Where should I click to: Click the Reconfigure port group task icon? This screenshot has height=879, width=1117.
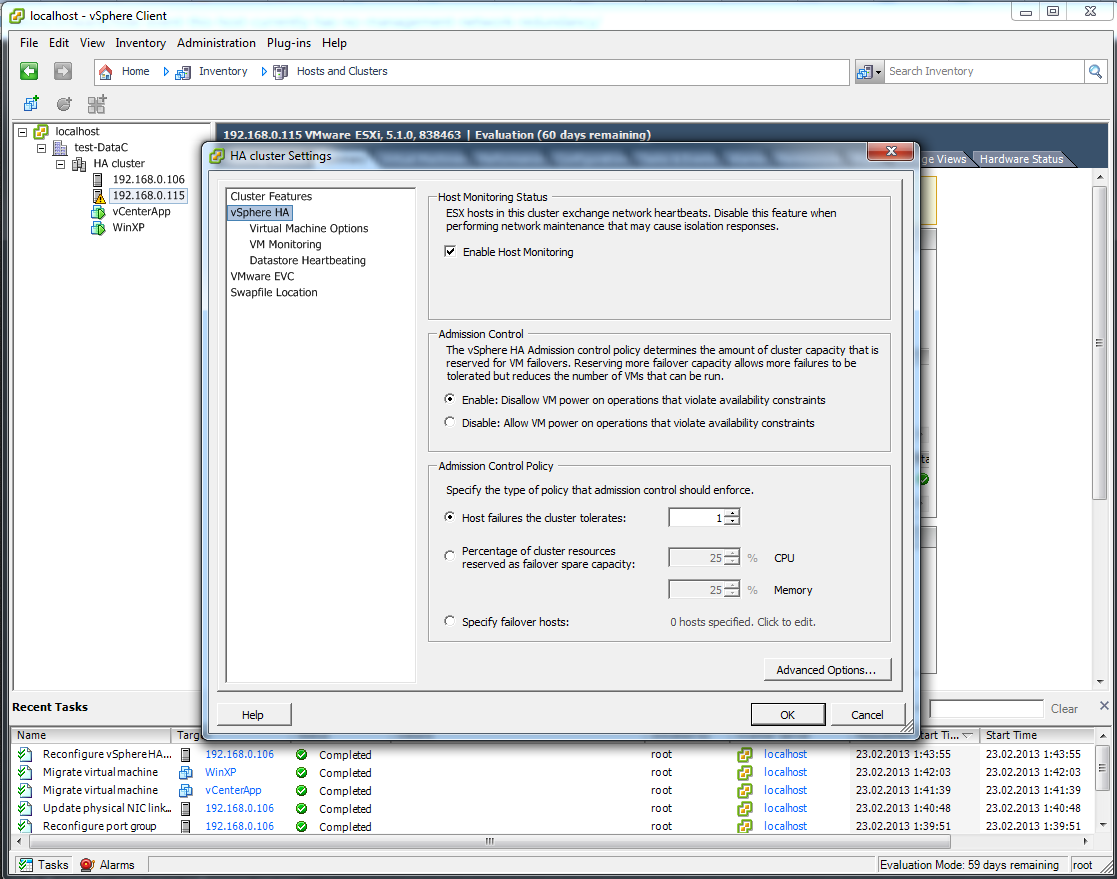[26, 826]
